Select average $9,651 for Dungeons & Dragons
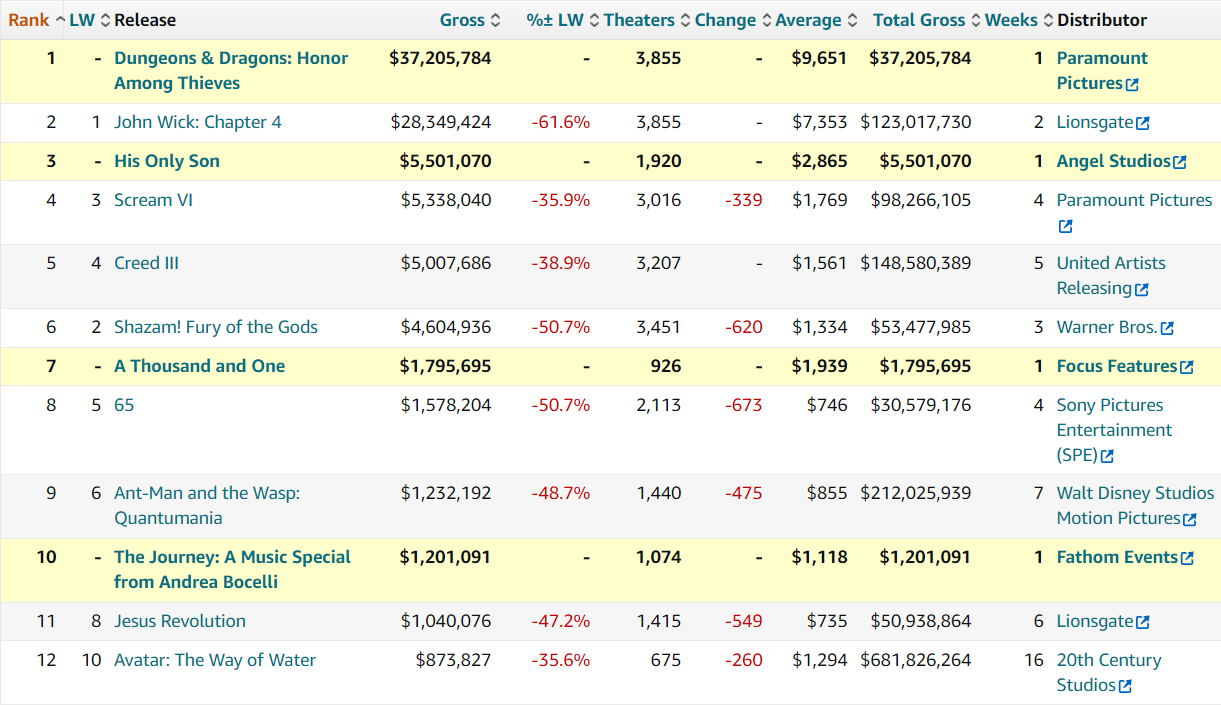 point(819,58)
